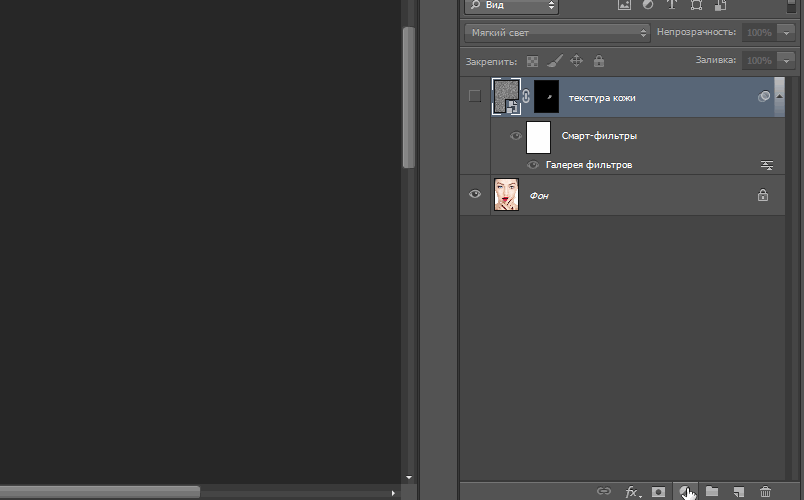Open the fx layer style menu
The image size is (804, 500).
tap(632, 491)
